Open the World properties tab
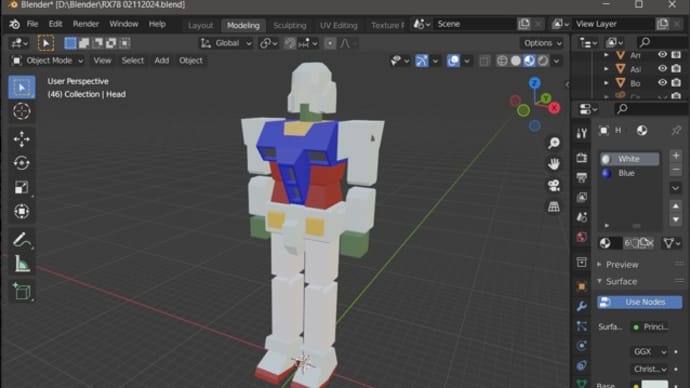The height and width of the screenshot is (388, 690). (x=581, y=237)
